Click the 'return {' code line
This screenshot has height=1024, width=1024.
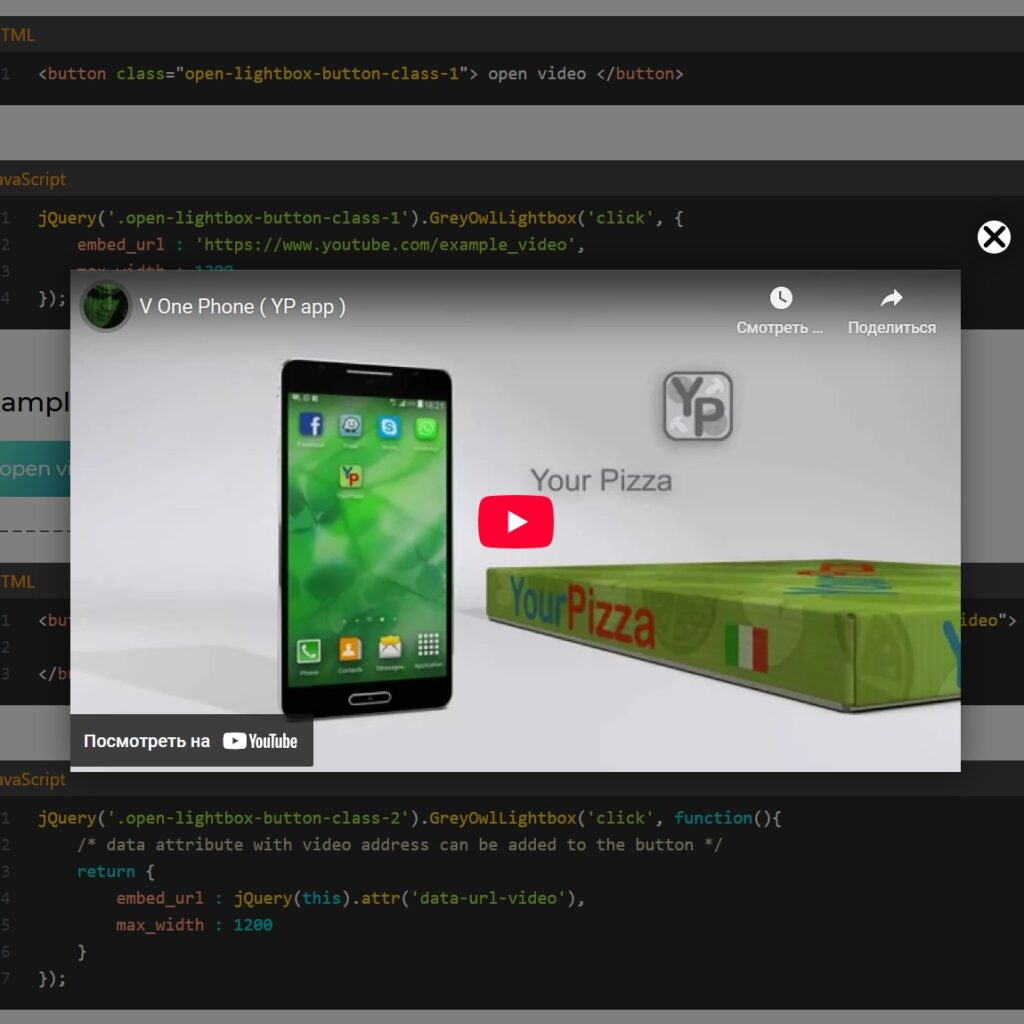point(116,872)
